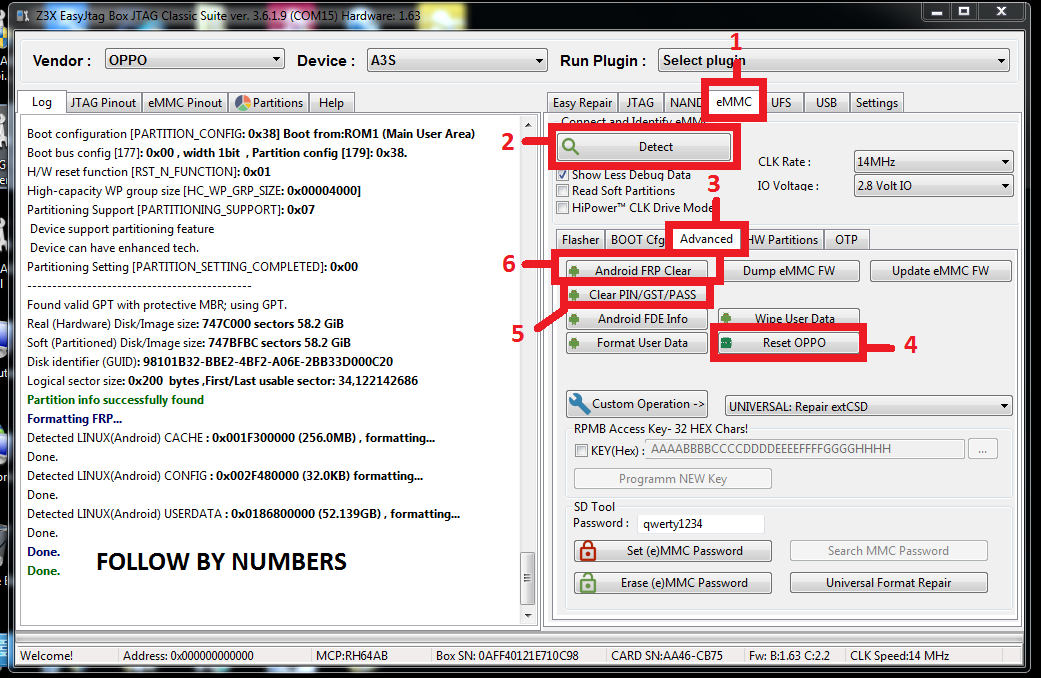The width and height of the screenshot is (1041, 678).
Task: Click the Universal Format Repair button
Action: pyautogui.click(x=888, y=583)
